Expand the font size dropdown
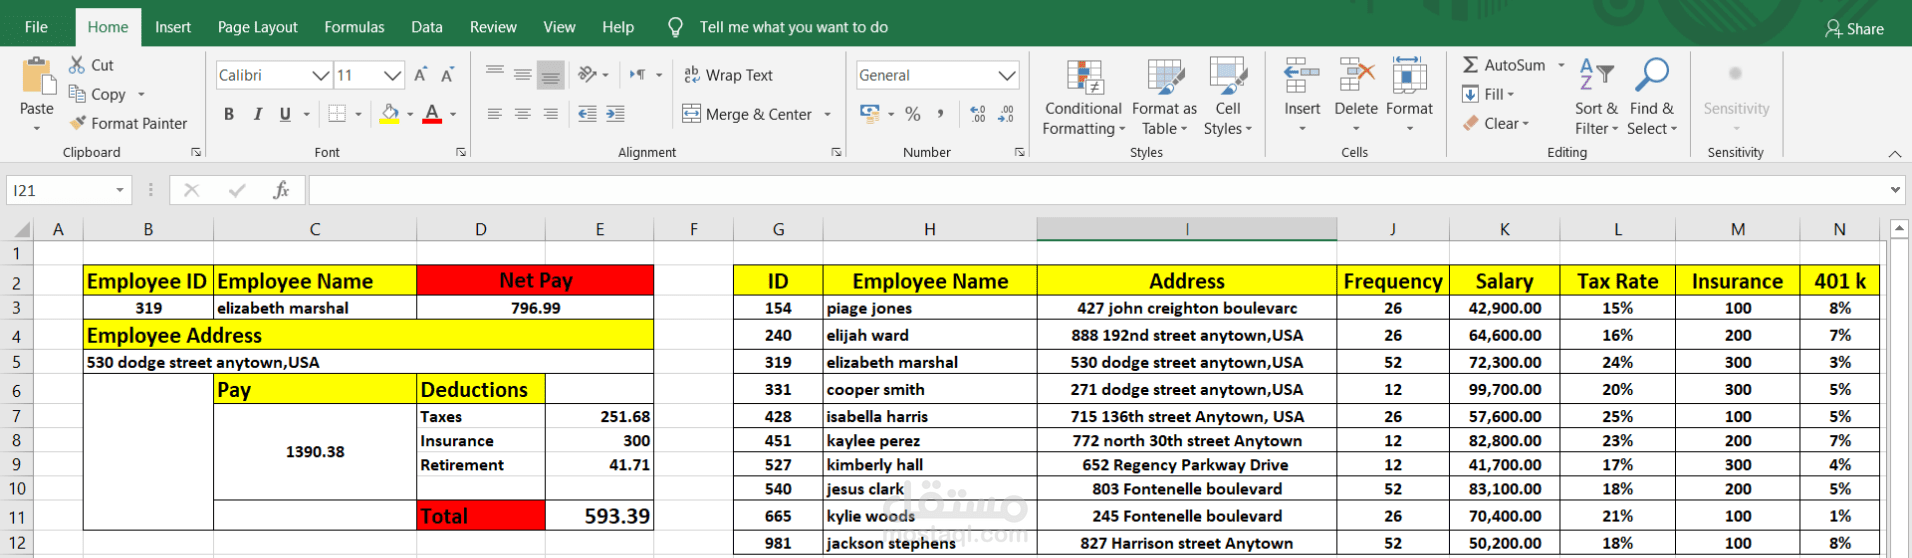The height and width of the screenshot is (558, 1912). [392, 75]
